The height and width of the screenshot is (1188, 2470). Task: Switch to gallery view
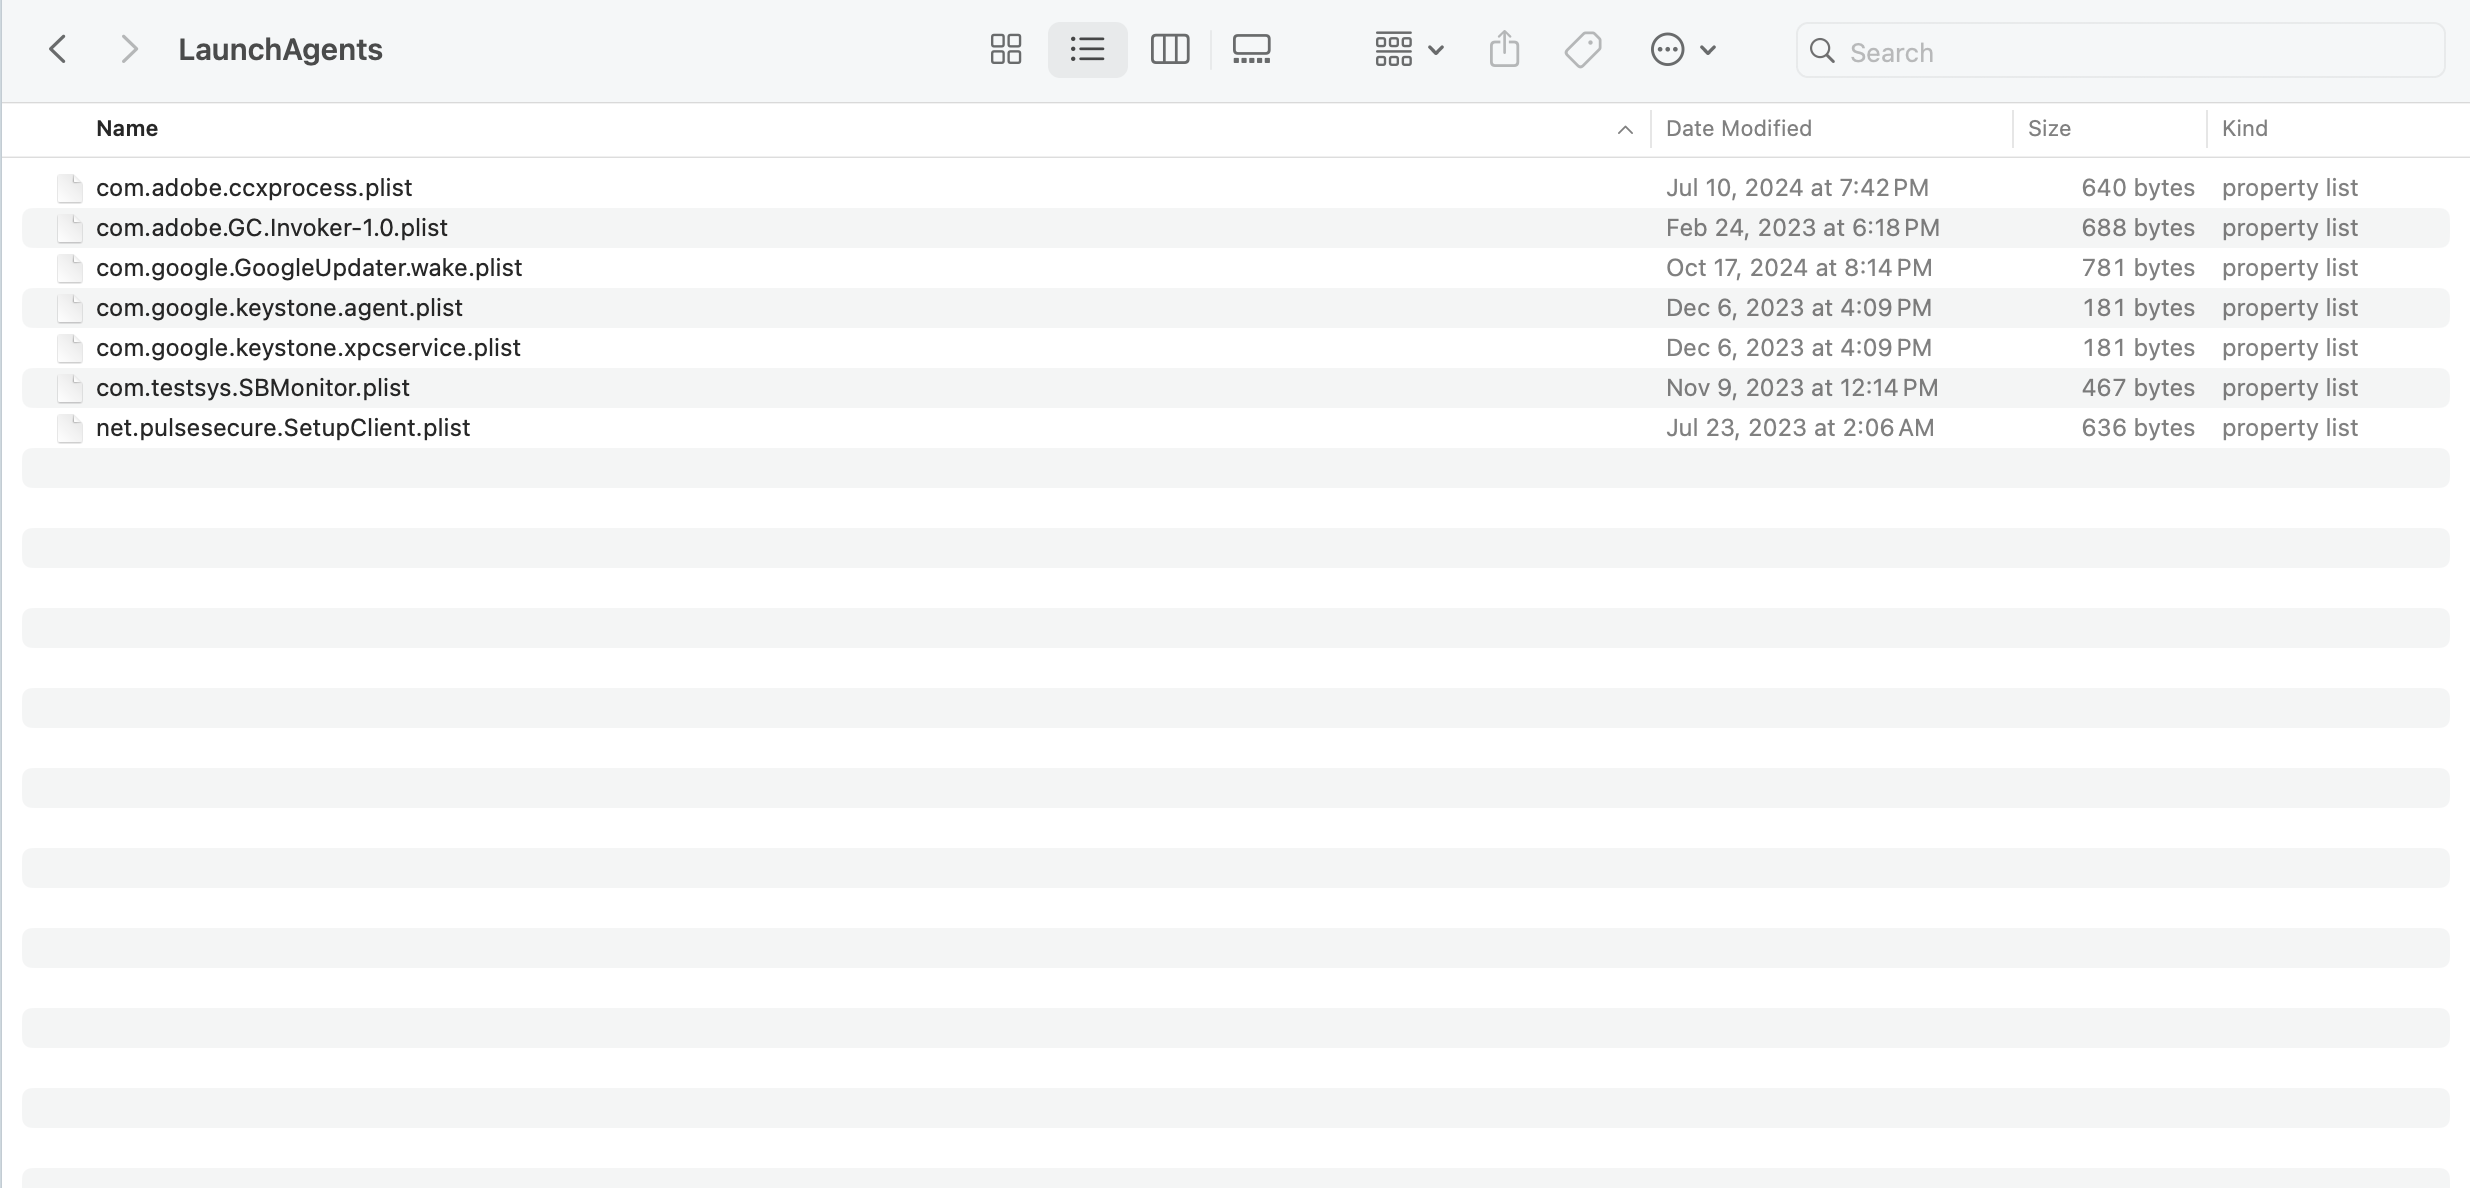[x=1251, y=49]
